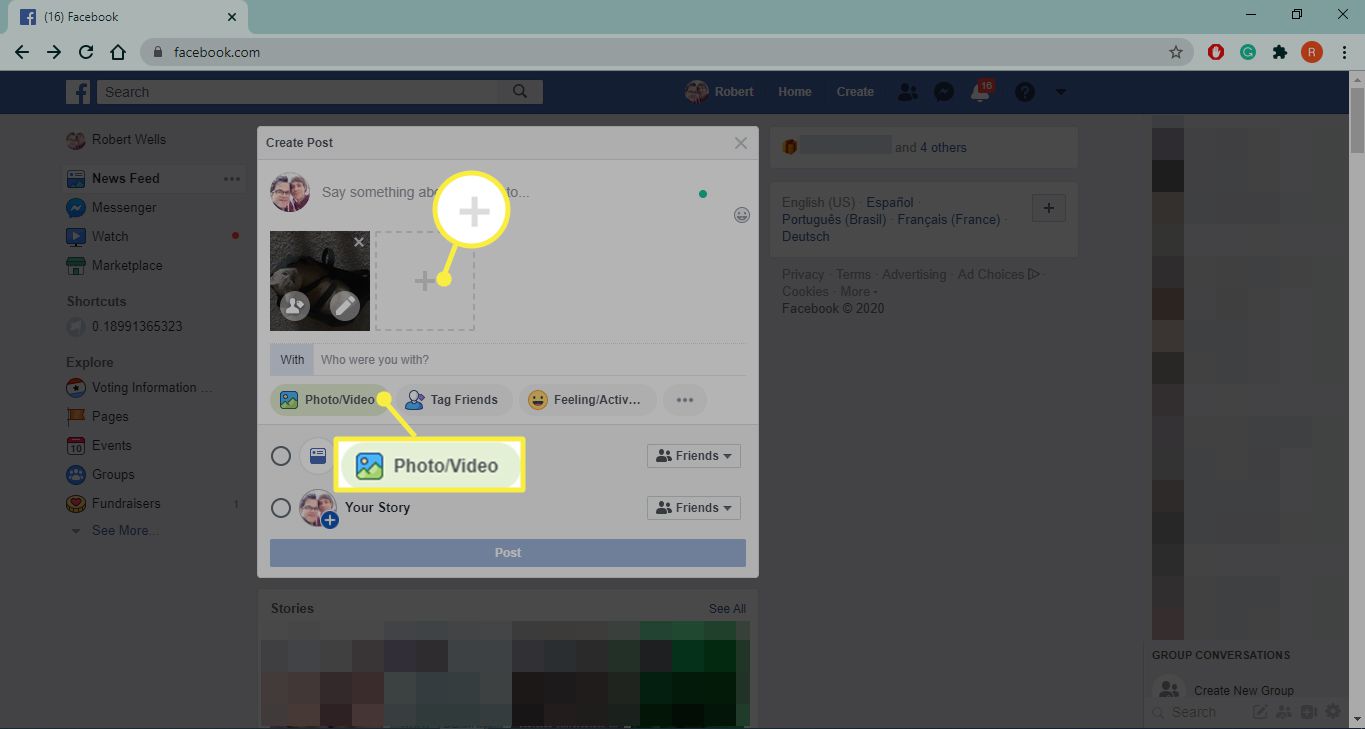This screenshot has width=1365, height=729.
Task: Remove the uploaded photo thumbnail
Action: (x=359, y=242)
